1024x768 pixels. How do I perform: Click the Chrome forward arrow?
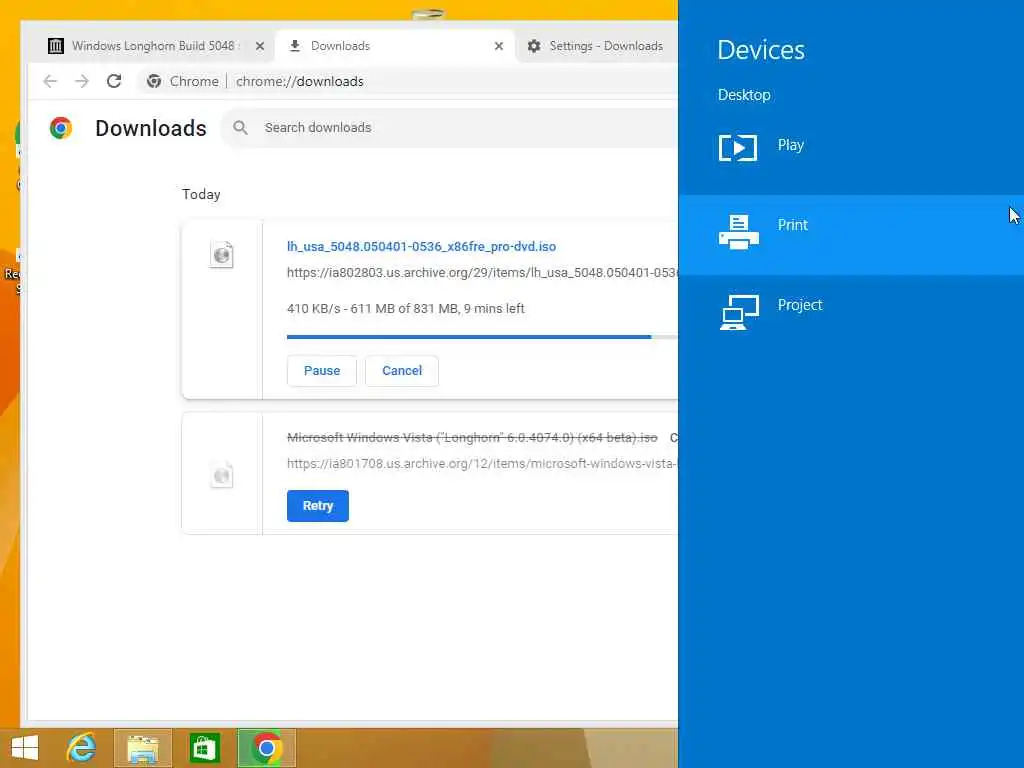[x=82, y=81]
